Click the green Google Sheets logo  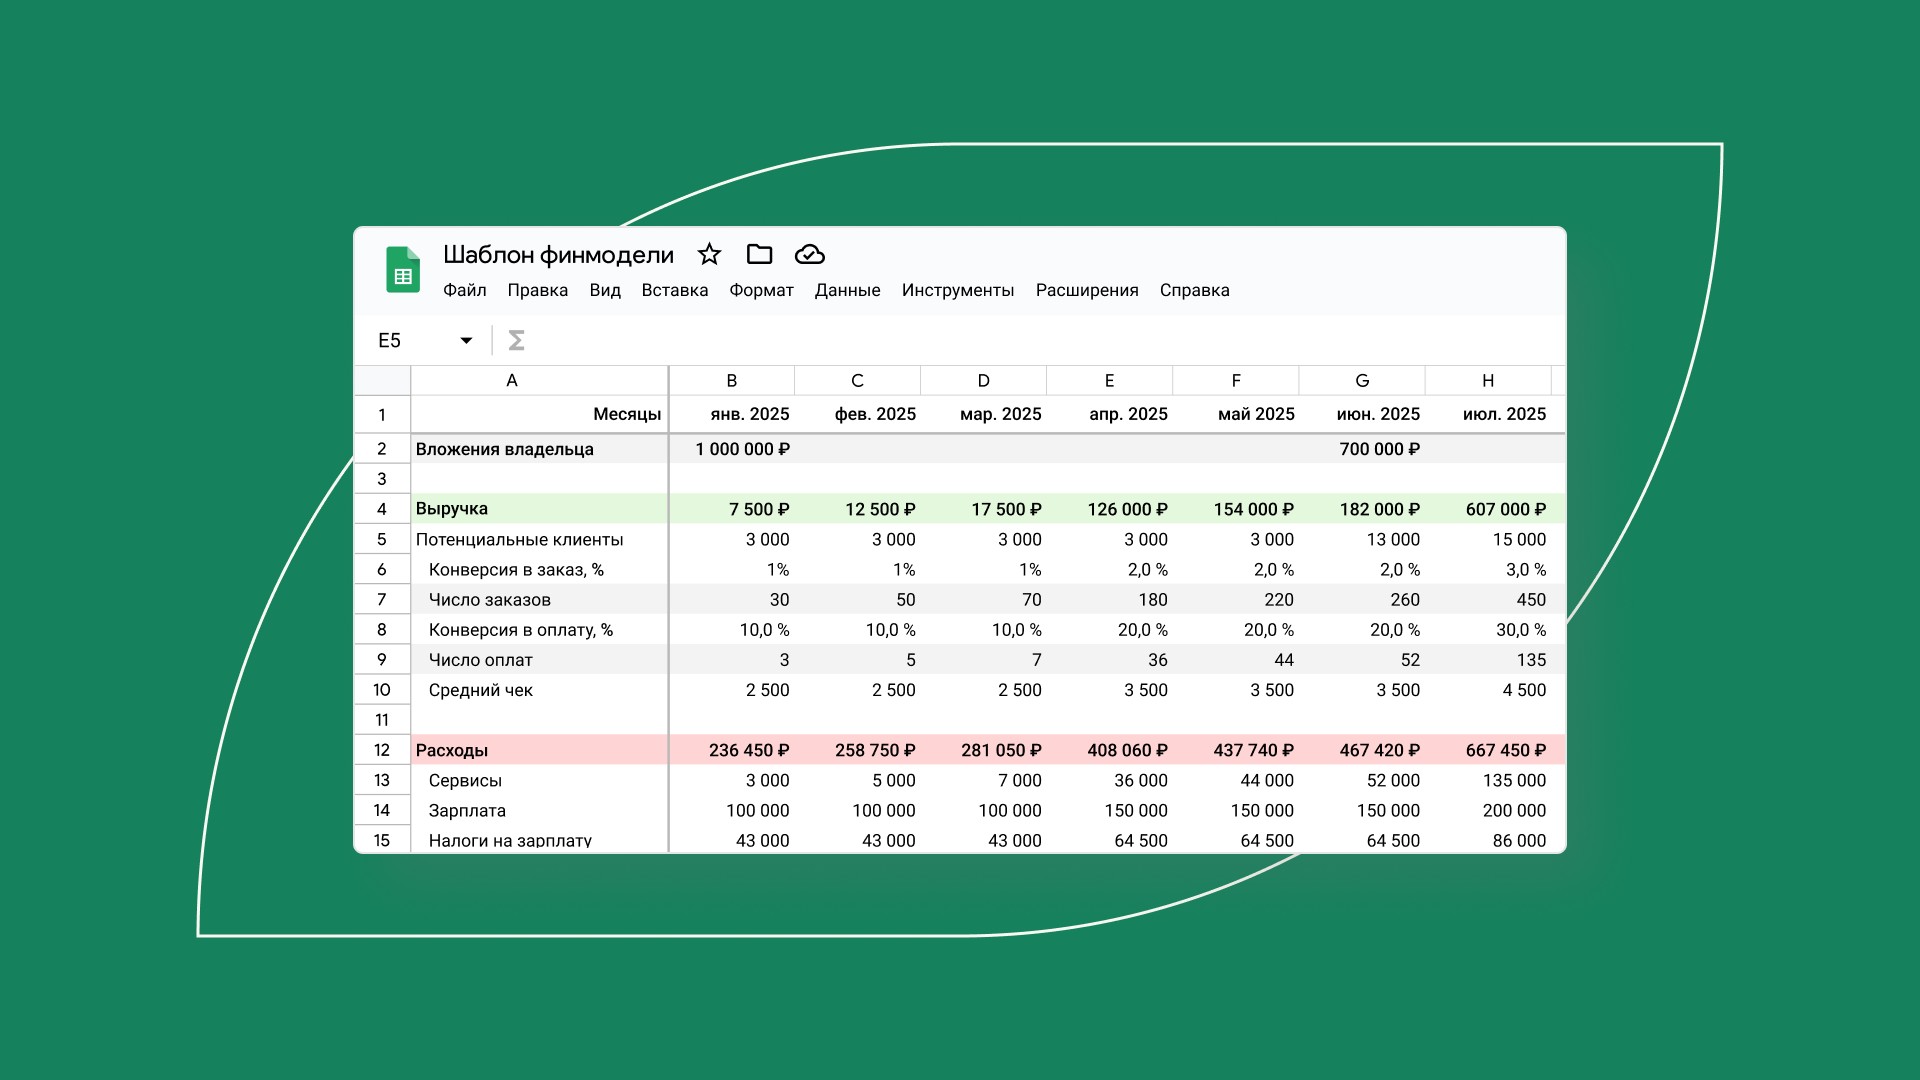pos(403,270)
